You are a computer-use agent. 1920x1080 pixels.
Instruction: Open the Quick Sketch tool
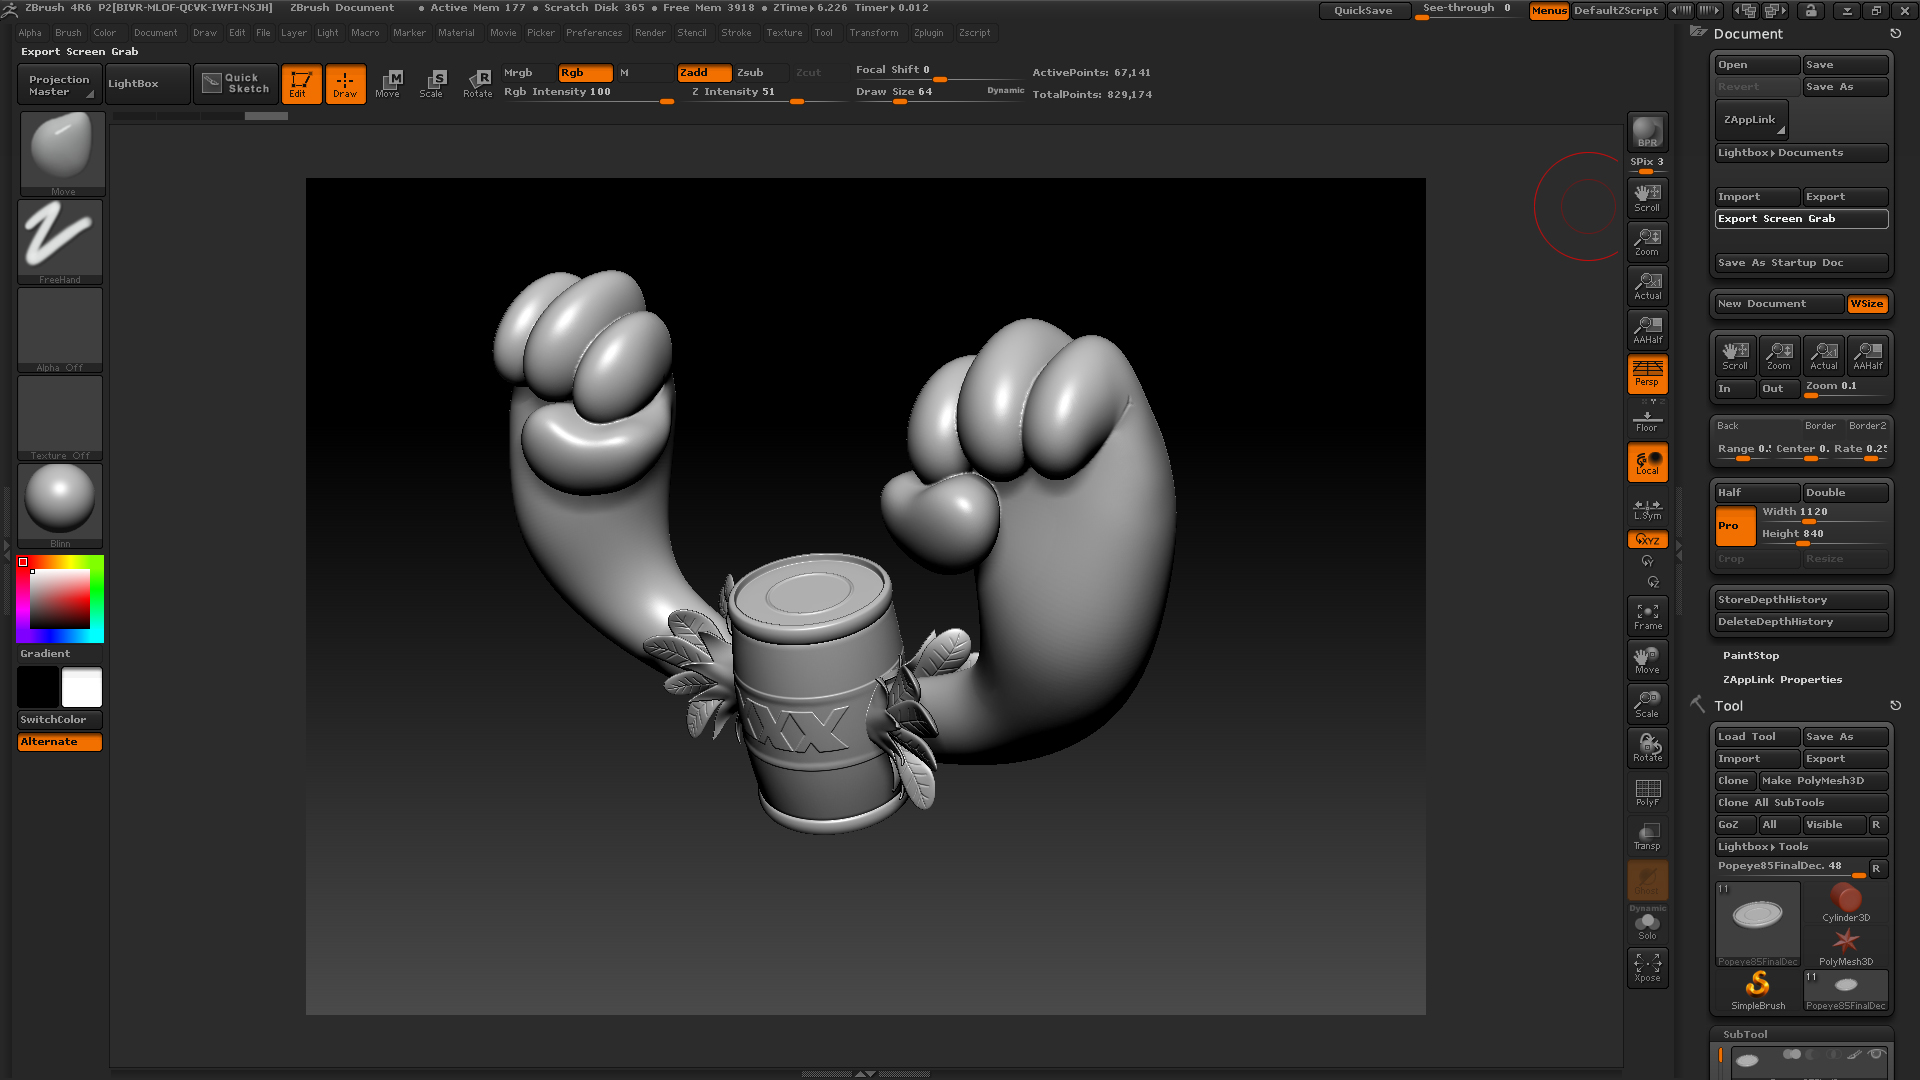(x=236, y=83)
